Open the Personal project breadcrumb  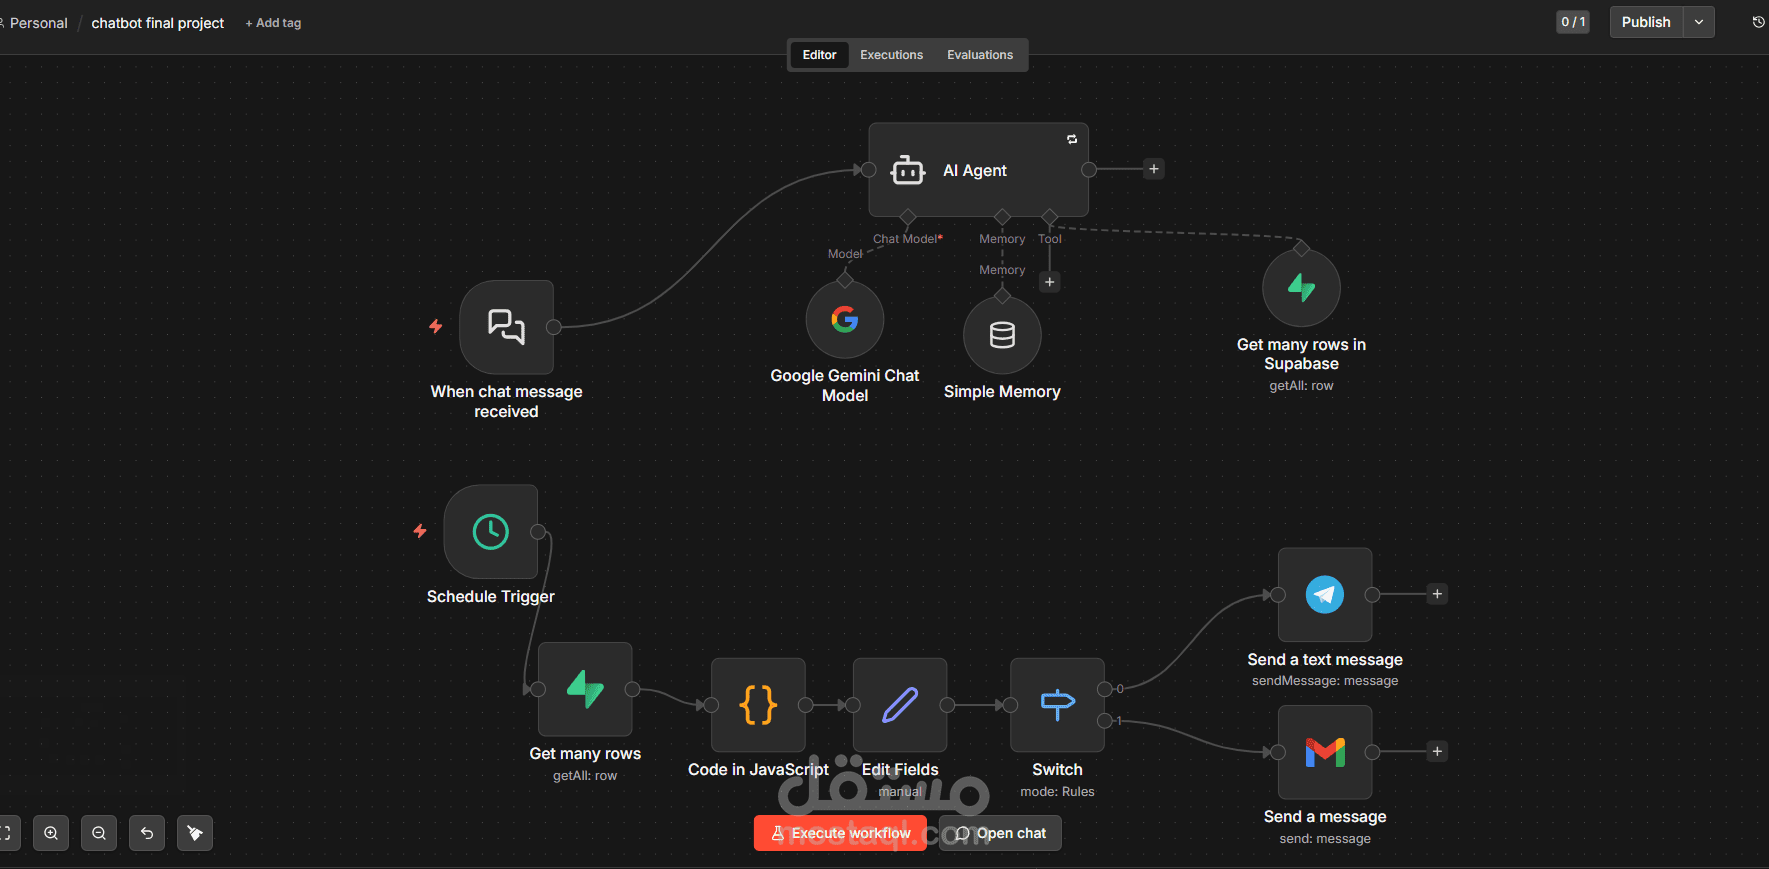click(38, 23)
